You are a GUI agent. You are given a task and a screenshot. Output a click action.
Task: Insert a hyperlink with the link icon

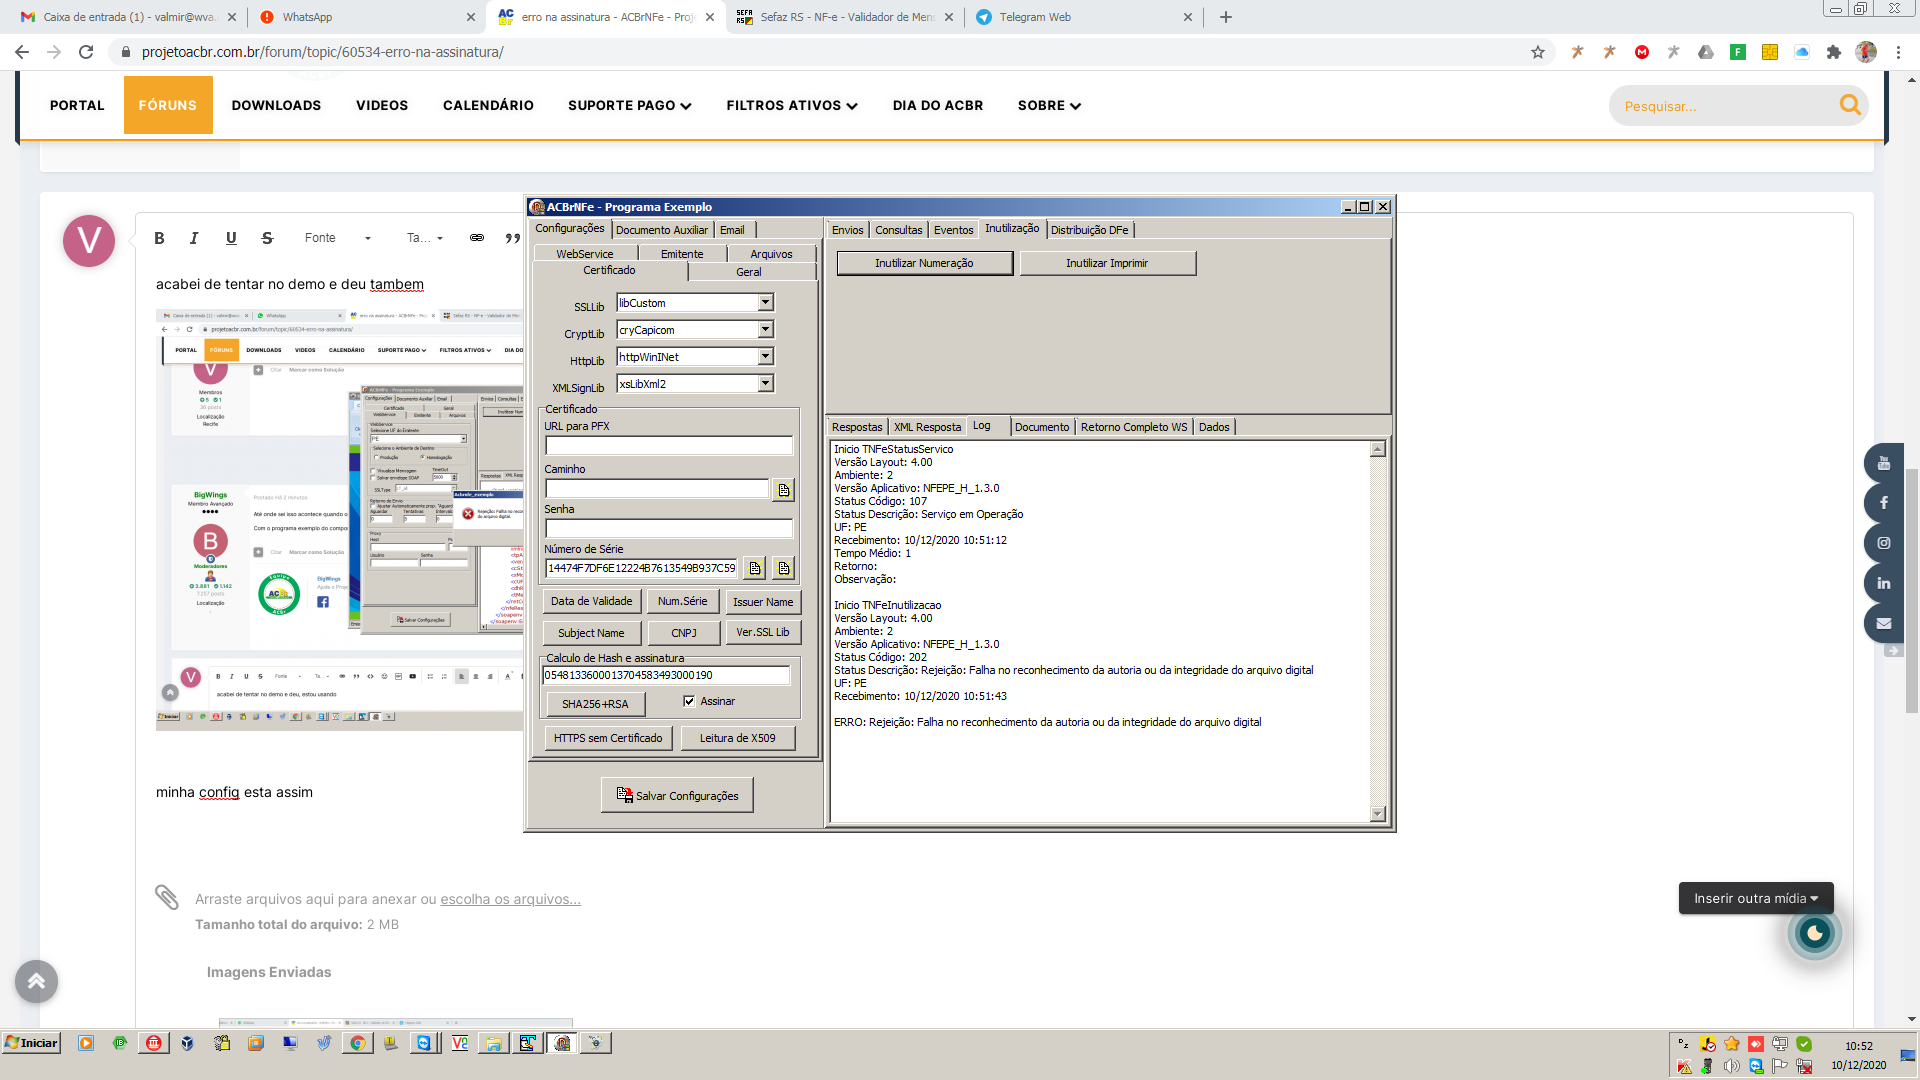point(477,238)
